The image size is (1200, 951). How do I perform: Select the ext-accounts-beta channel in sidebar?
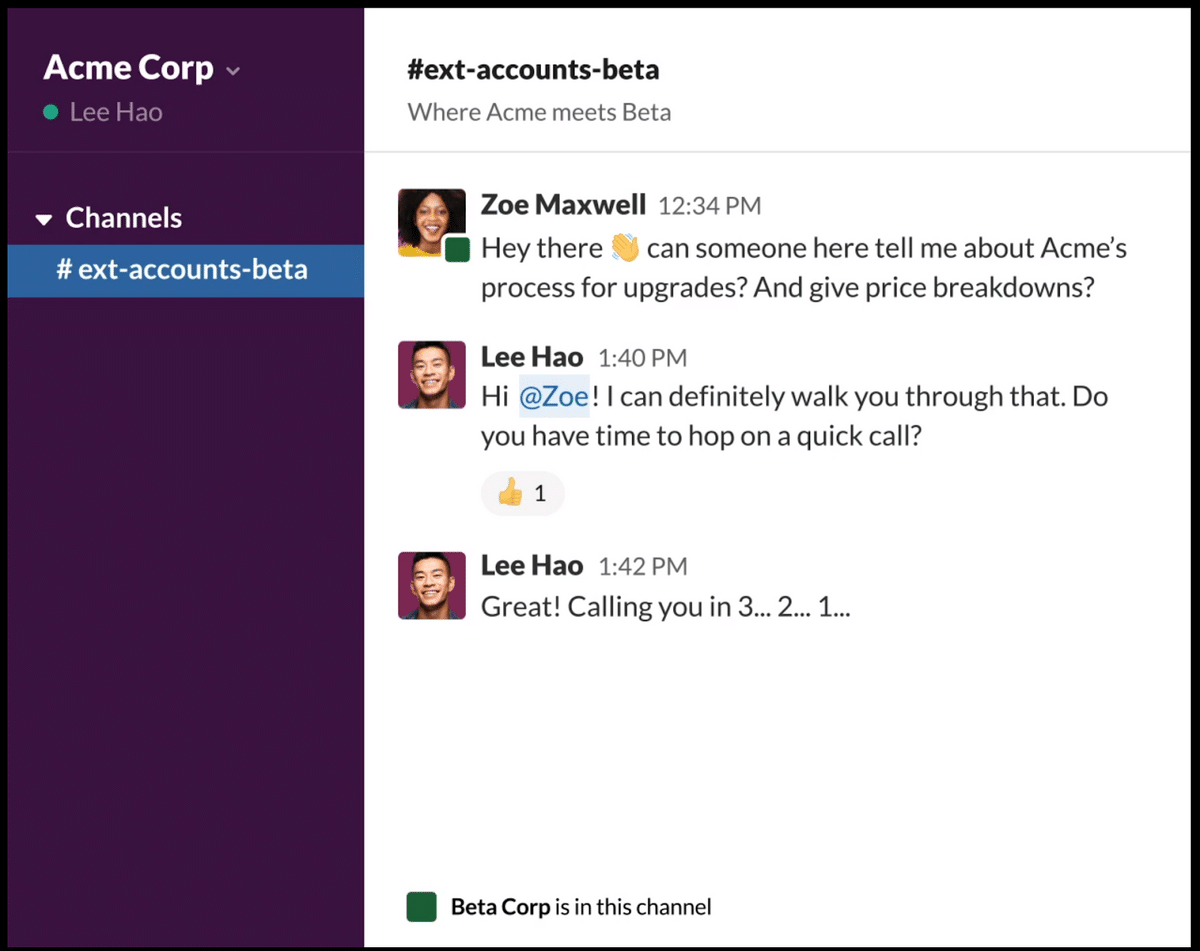pyautogui.click(x=182, y=270)
